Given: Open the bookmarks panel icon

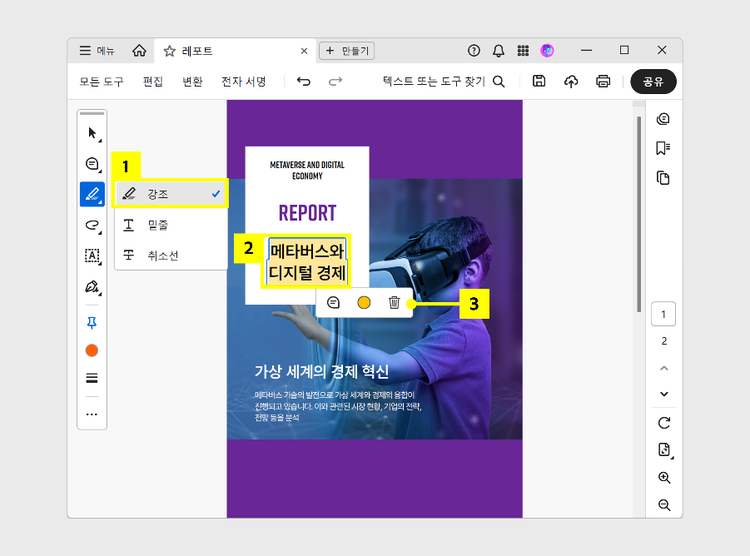Looking at the screenshot, I should 663,148.
